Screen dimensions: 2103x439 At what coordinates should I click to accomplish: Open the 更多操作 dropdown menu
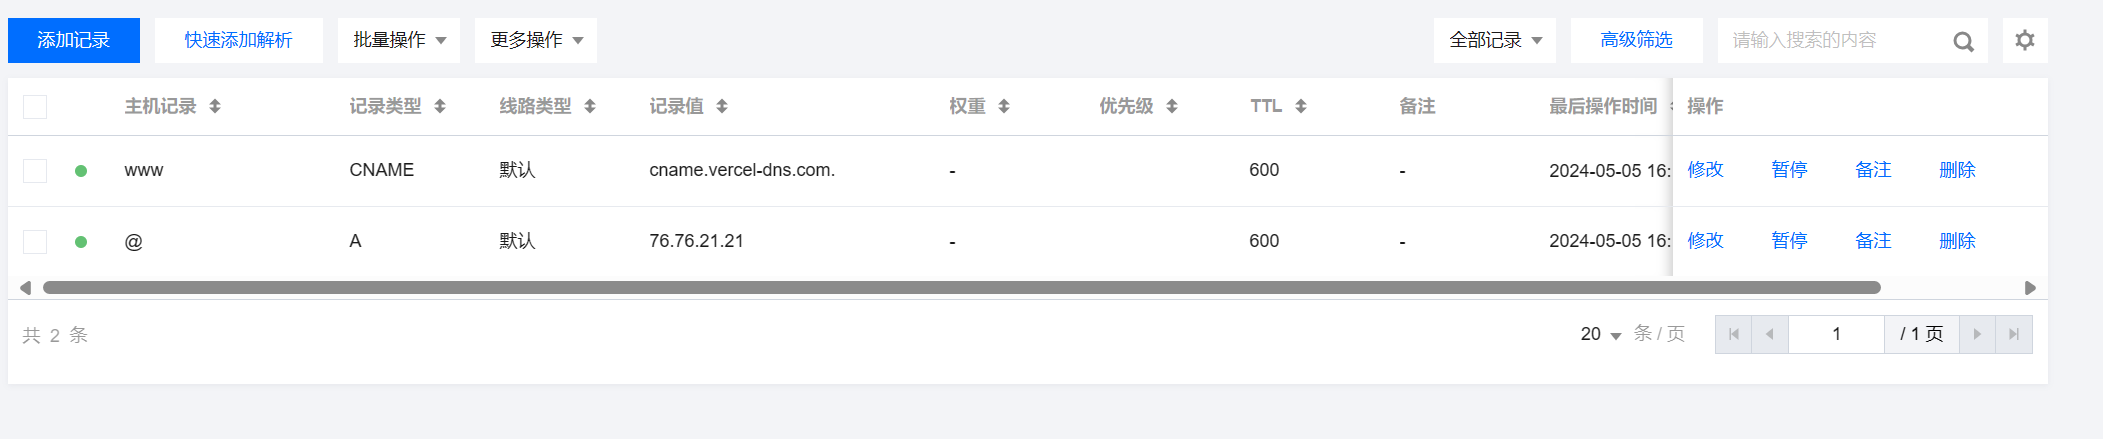(536, 40)
